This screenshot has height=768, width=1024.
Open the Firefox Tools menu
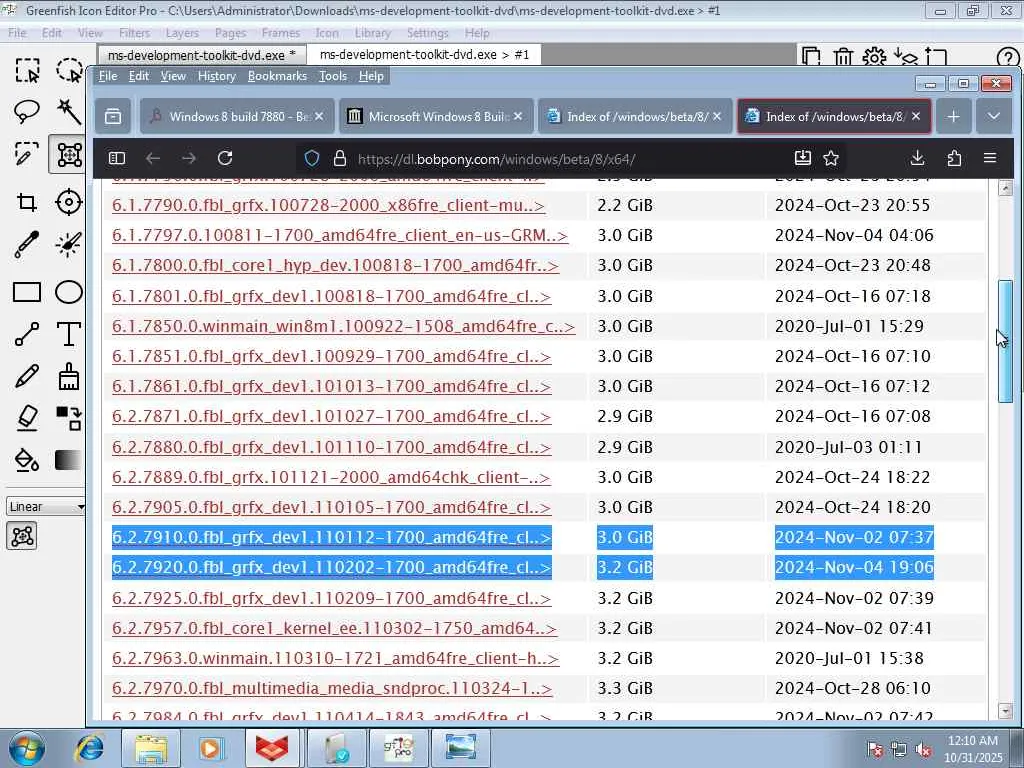[332, 76]
